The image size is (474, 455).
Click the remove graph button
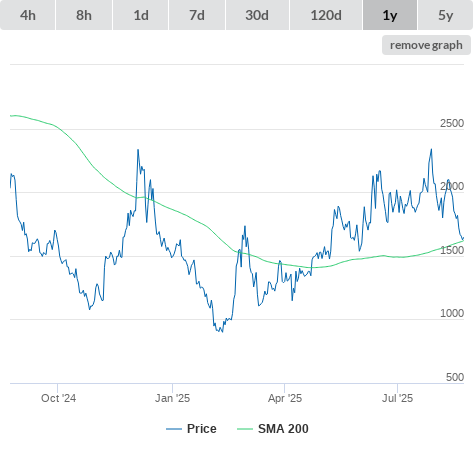426,45
